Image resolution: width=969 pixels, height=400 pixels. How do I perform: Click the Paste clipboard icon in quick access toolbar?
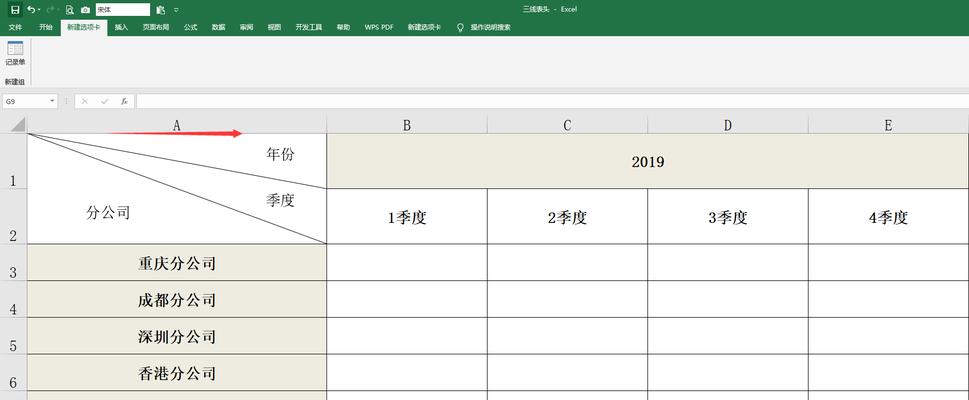click(x=161, y=10)
